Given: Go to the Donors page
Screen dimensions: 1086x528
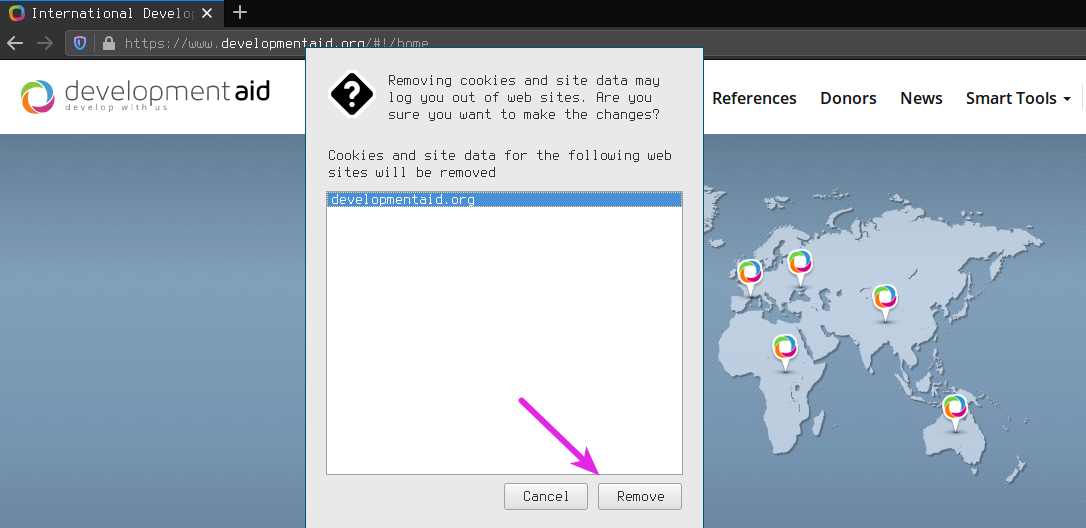Looking at the screenshot, I should pos(848,98).
